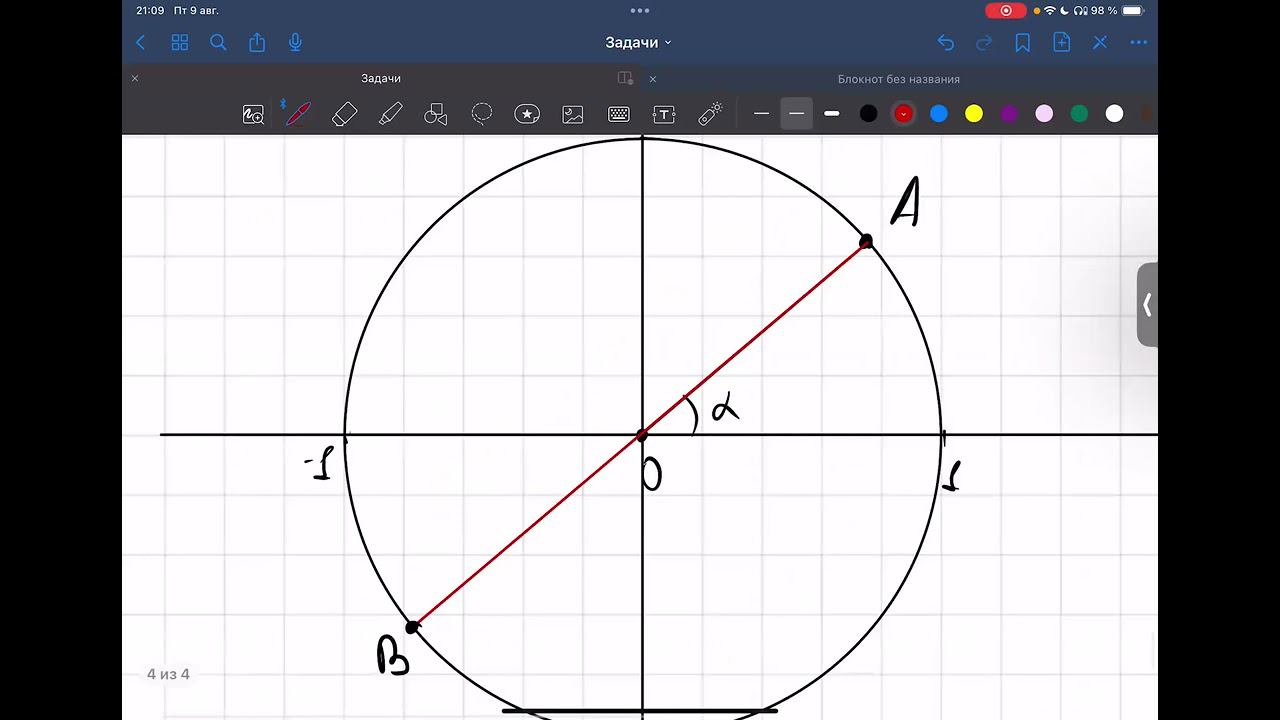Switch to the Блокнот без названия tab

(899, 79)
